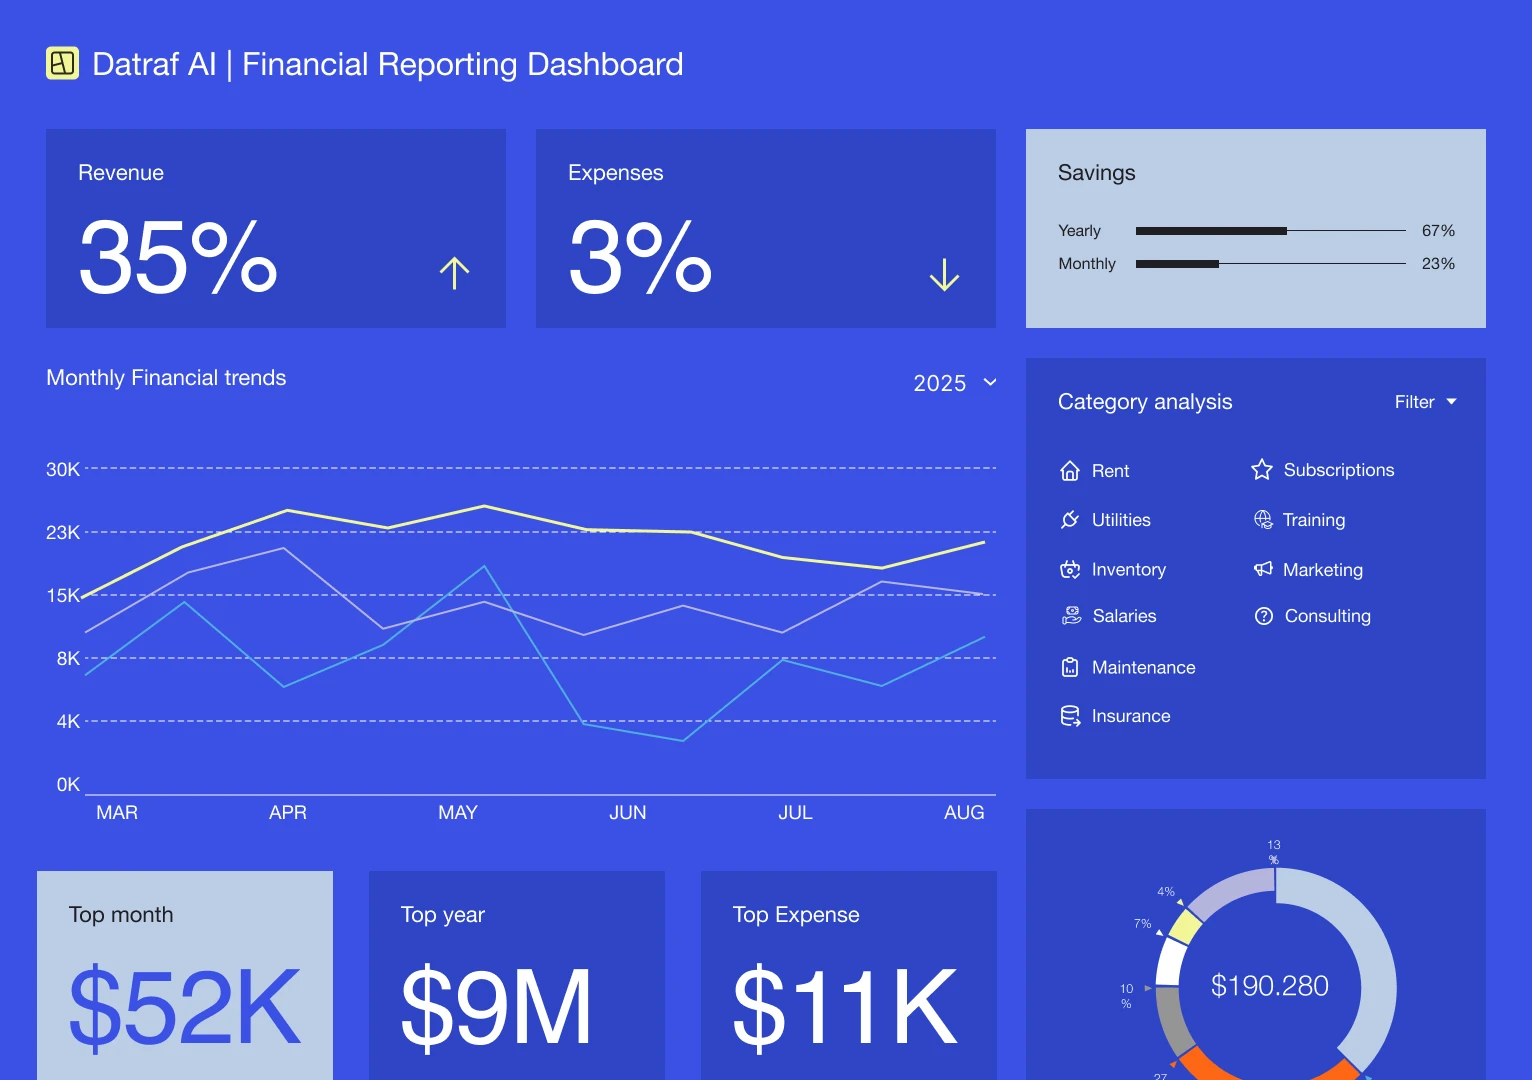The width and height of the screenshot is (1532, 1080).
Task: Click the APR axis label
Action: [288, 813]
